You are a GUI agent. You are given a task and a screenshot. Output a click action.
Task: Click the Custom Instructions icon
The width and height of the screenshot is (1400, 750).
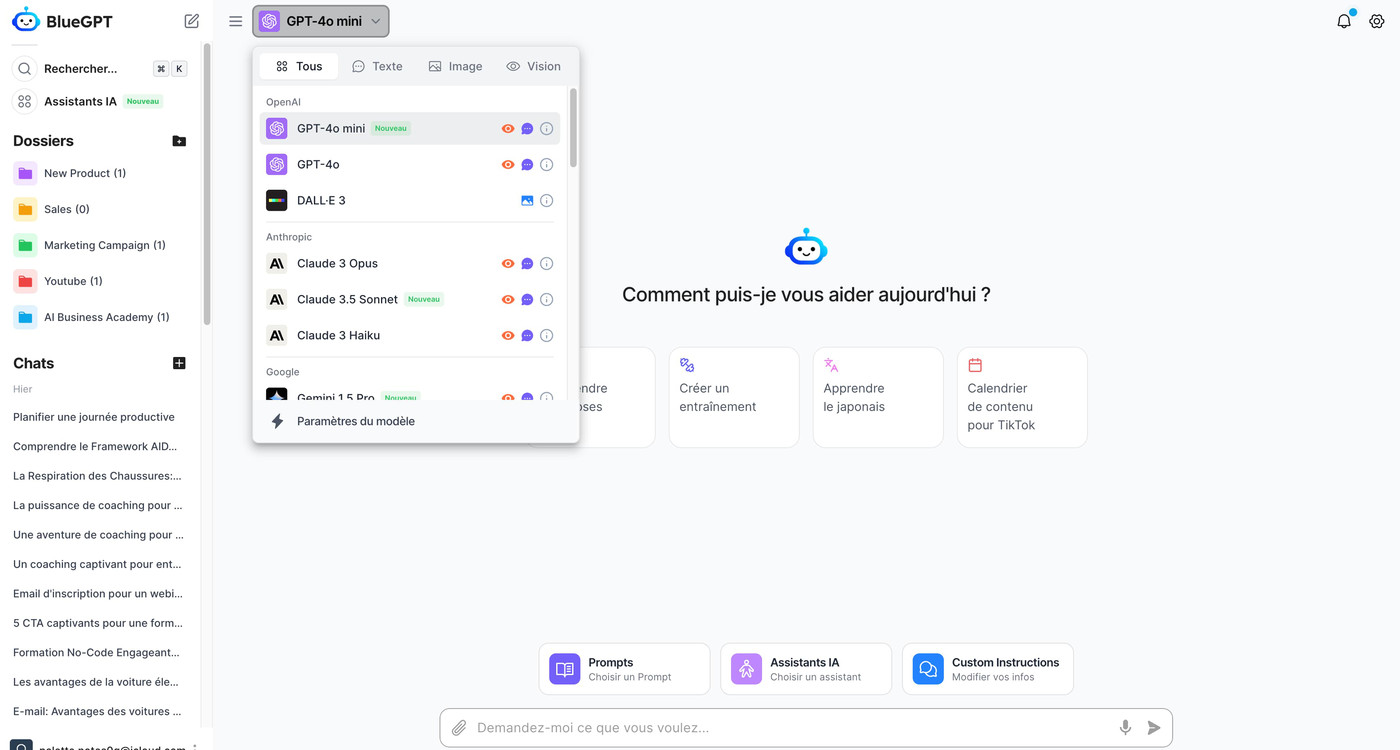tap(927, 668)
